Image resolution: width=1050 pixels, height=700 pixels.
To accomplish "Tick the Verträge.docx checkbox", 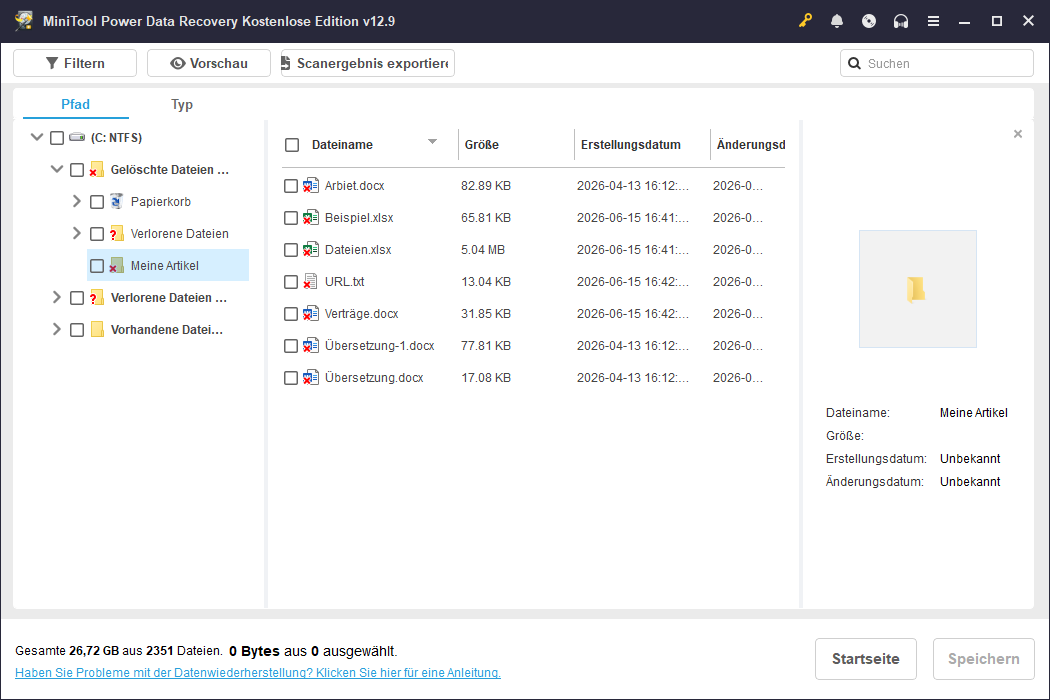I will [291, 314].
